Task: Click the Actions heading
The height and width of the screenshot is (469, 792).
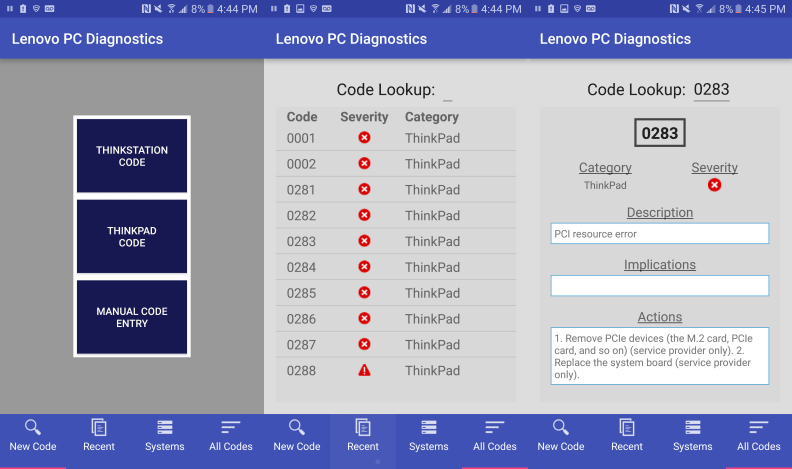Action: tap(660, 317)
